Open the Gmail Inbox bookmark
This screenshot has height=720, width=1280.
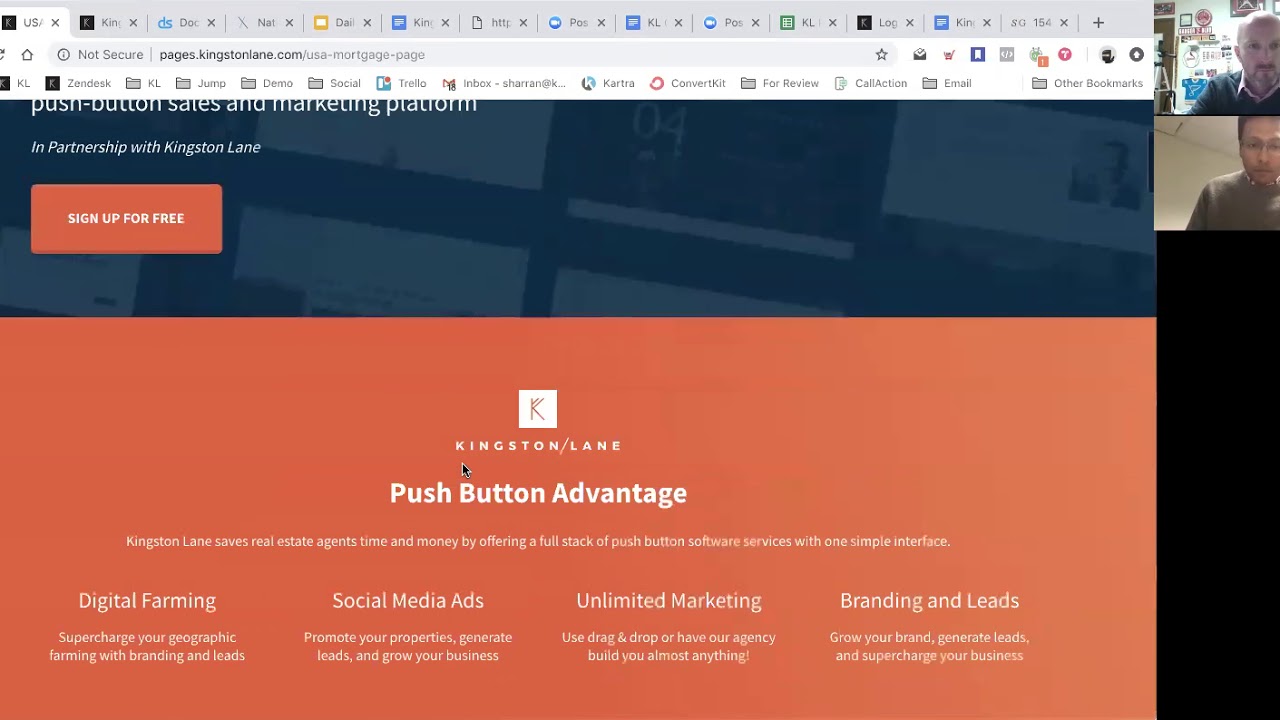pyautogui.click(x=504, y=83)
